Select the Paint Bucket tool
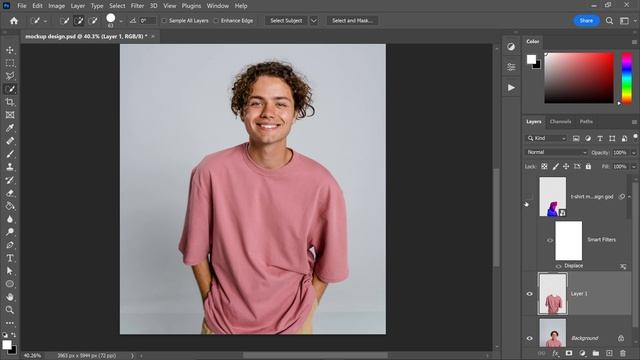The width and height of the screenshot is (640, 360). coord(10,206)
